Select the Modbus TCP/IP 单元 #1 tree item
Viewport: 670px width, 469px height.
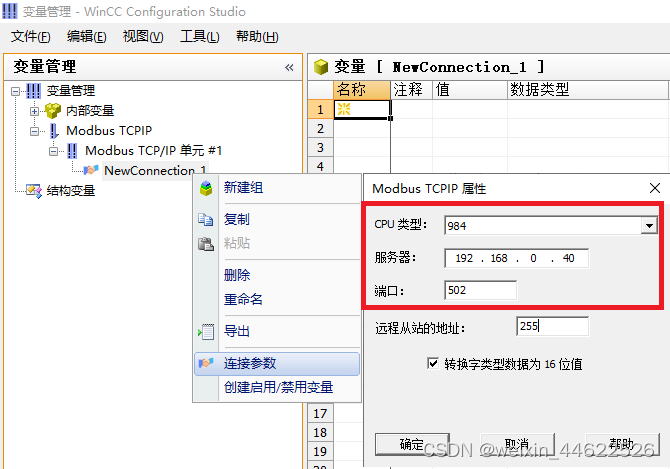tap(153, 150)
